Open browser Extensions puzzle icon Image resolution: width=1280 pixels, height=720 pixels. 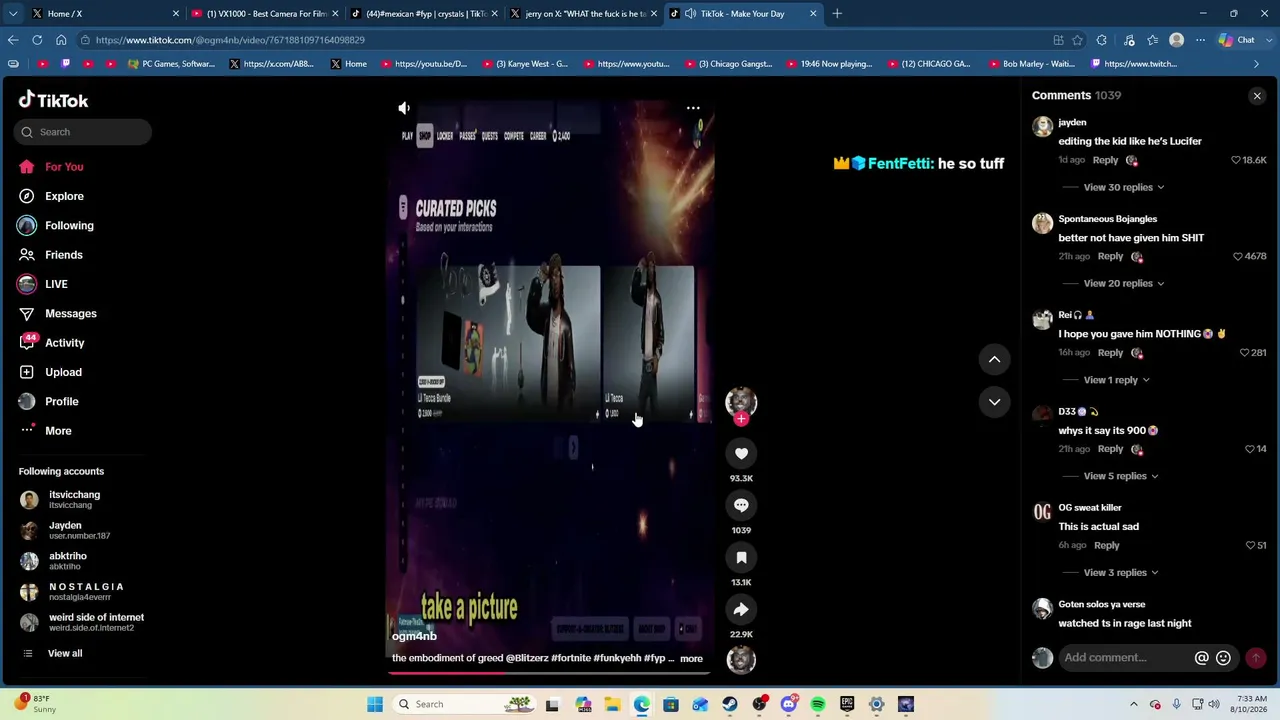[x=1102, y=40]
